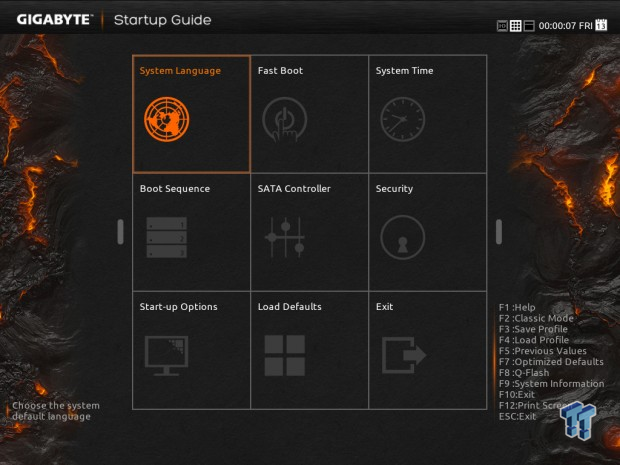Select the Security keyhole icon
This screenshot has width=620, height=465.
(403, 237)
